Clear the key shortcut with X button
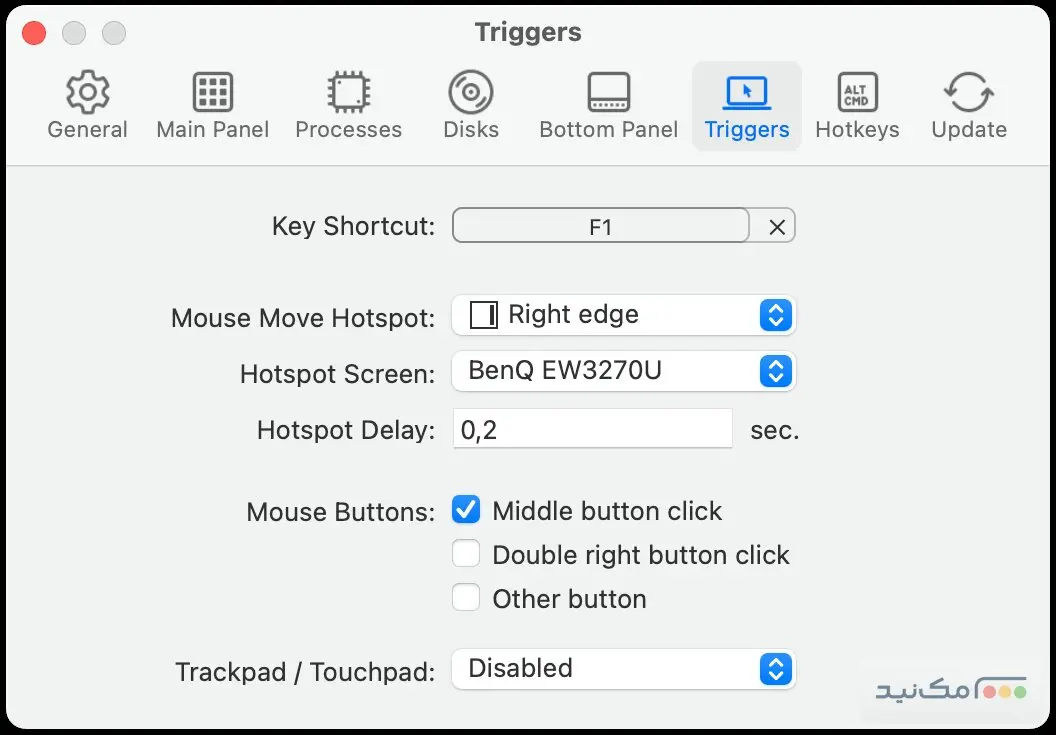Screen dimensions: 1056x735 tap(776, 227)
